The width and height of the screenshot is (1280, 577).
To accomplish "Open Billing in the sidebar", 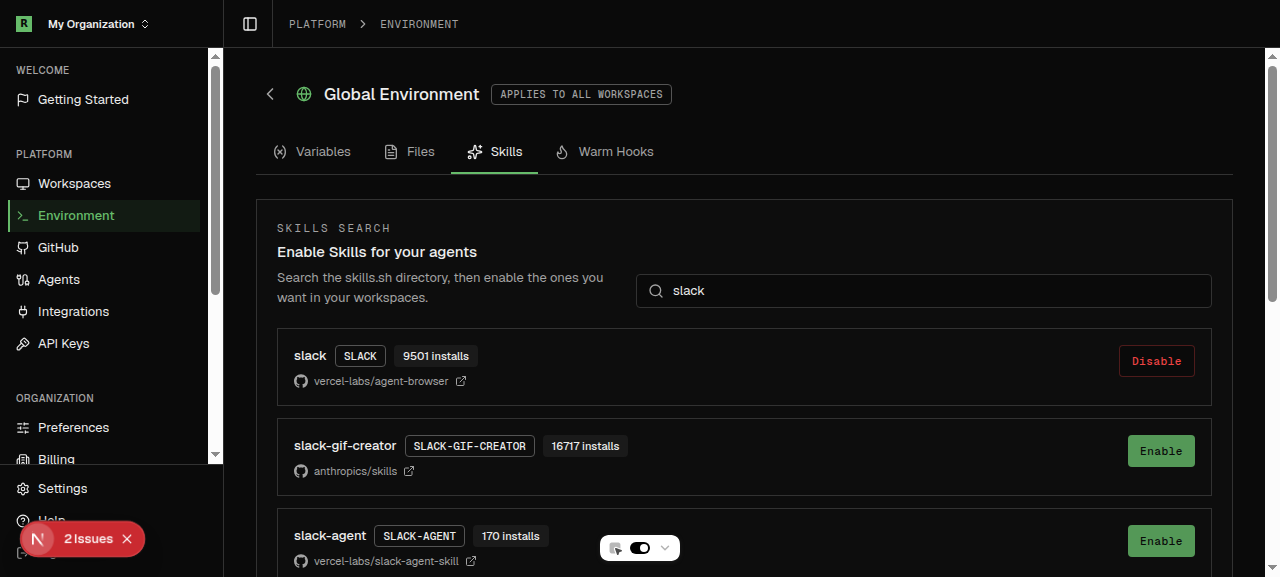I will click(x=104, y=459).
